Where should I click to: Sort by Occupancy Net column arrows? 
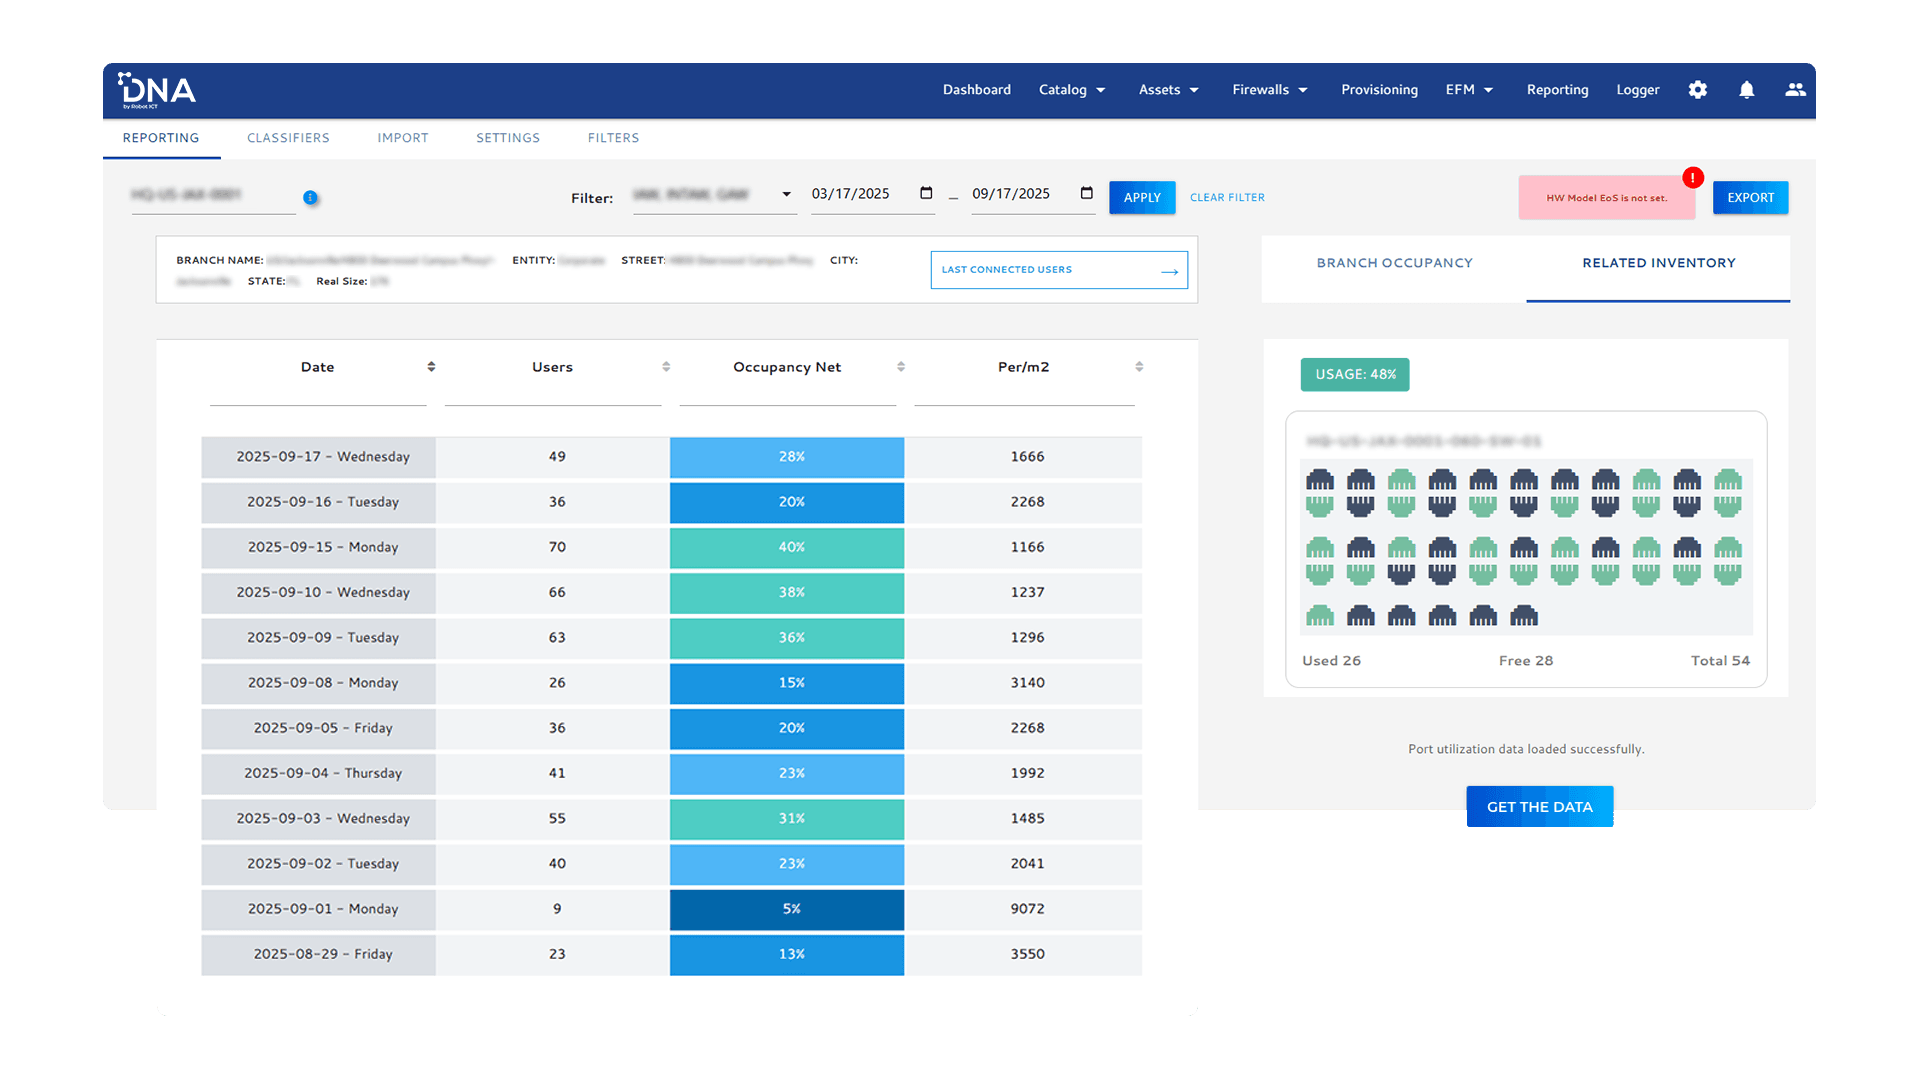(901, 367)
